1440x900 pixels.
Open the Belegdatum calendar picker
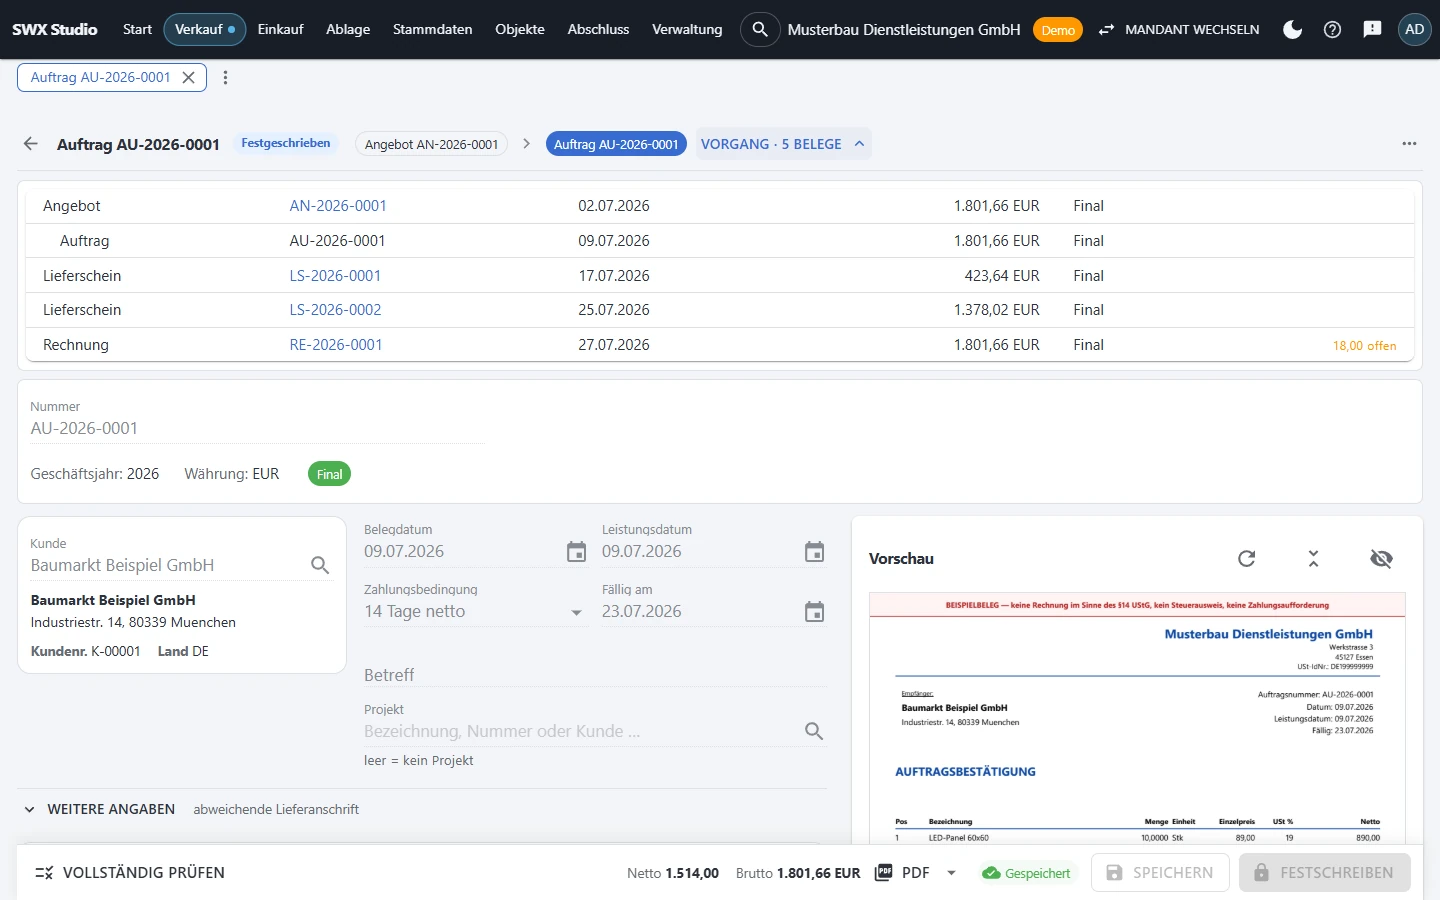tap(576, 552)
